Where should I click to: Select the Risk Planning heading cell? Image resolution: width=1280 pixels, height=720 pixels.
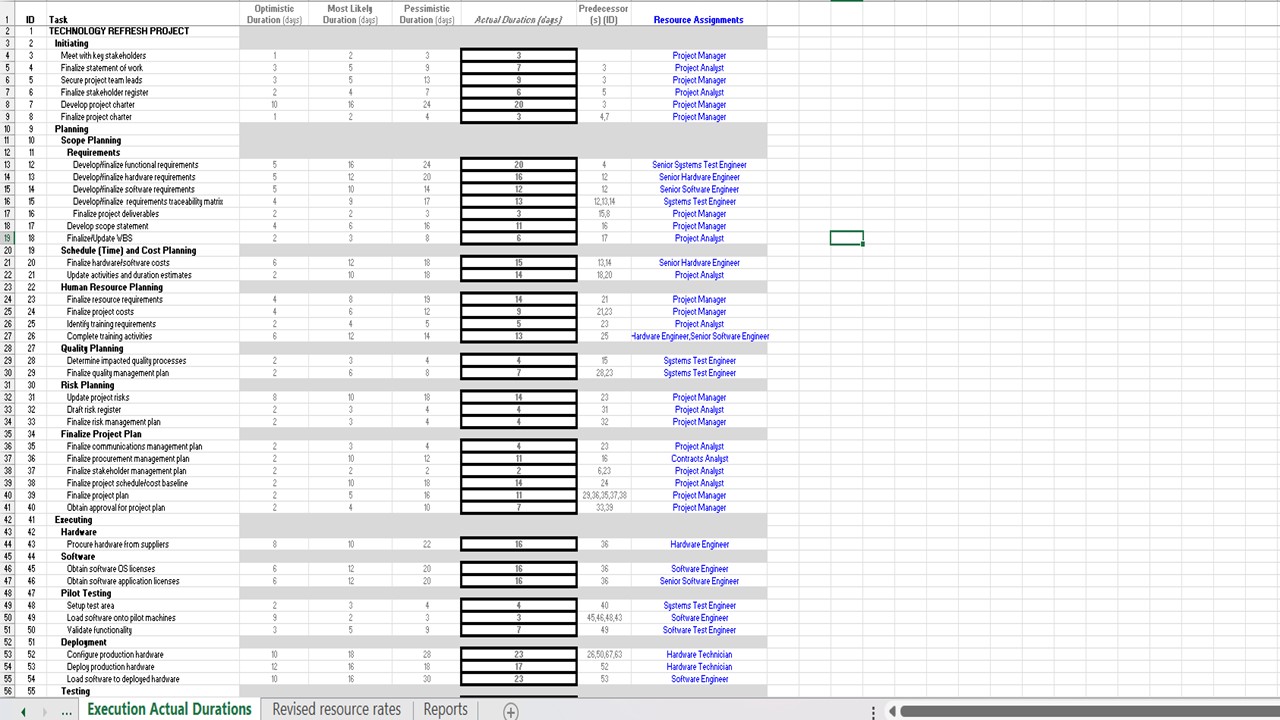point(88,385)
